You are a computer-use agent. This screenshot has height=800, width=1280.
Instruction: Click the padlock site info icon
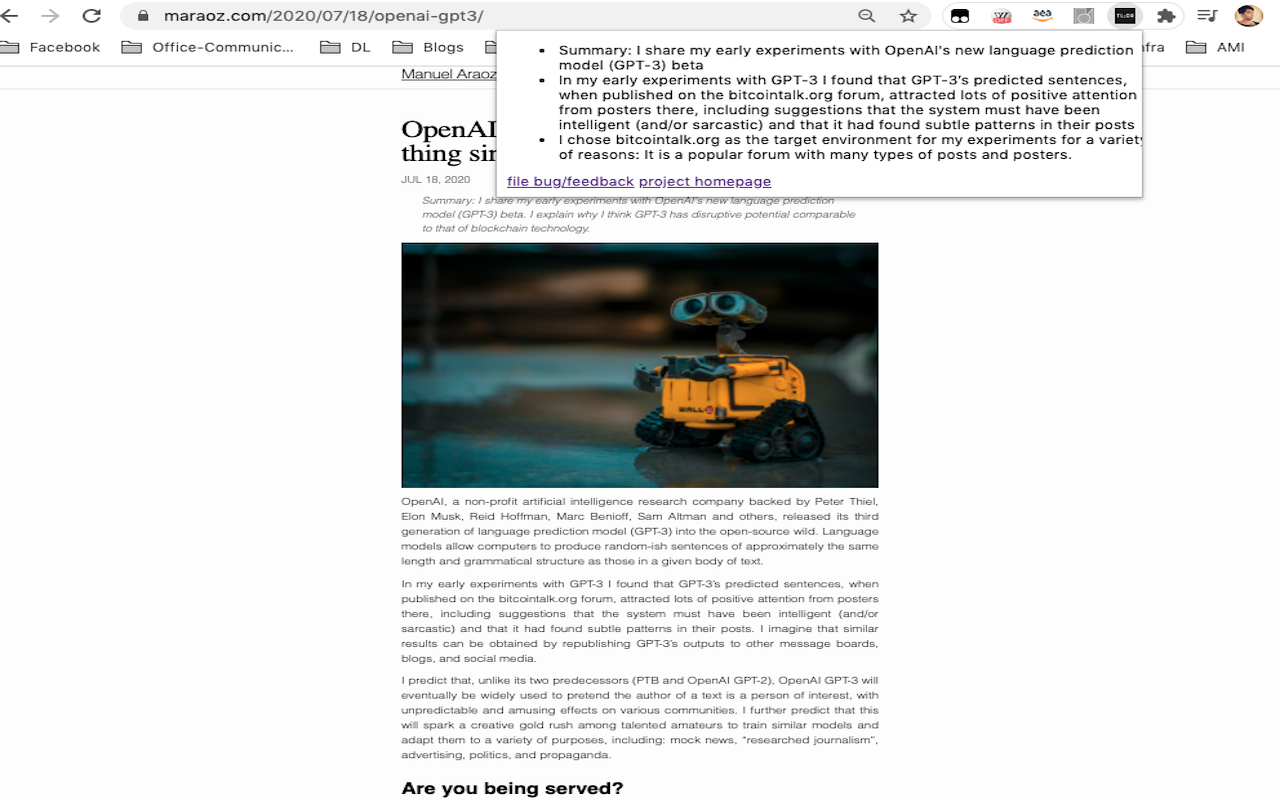pyautogui.click(x=143, y=16)
